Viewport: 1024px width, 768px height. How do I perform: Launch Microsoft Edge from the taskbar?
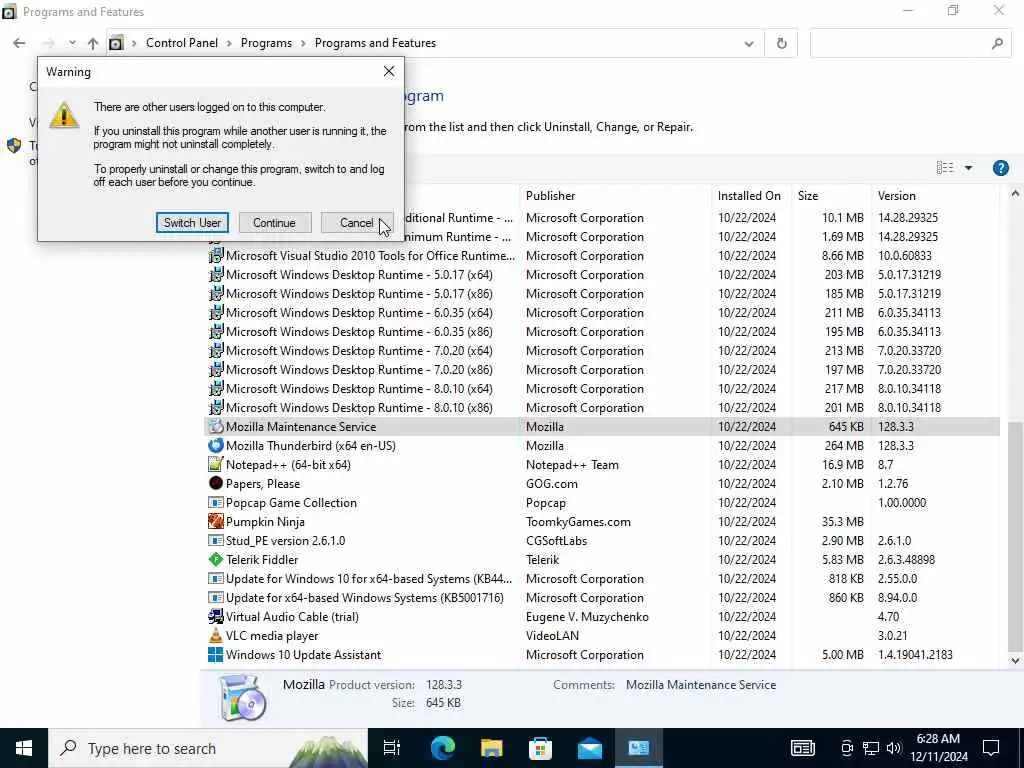pos(442,748)
